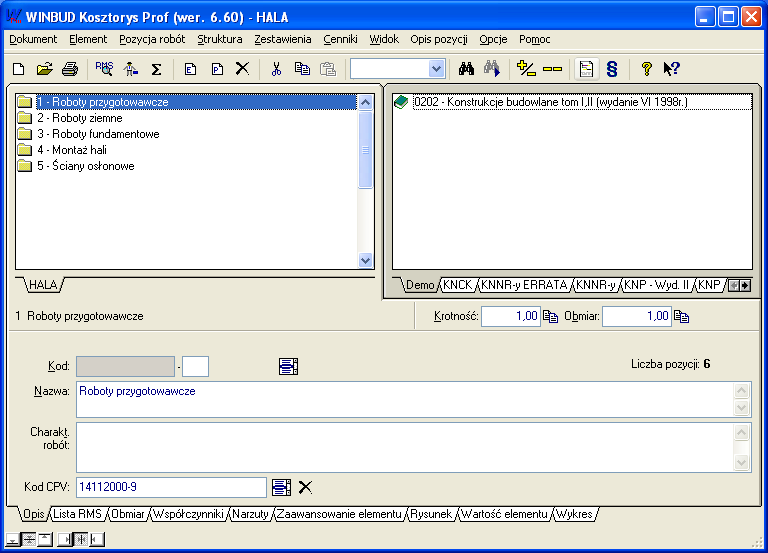Click the Copy toolbar icon

(x=302, y=69)
